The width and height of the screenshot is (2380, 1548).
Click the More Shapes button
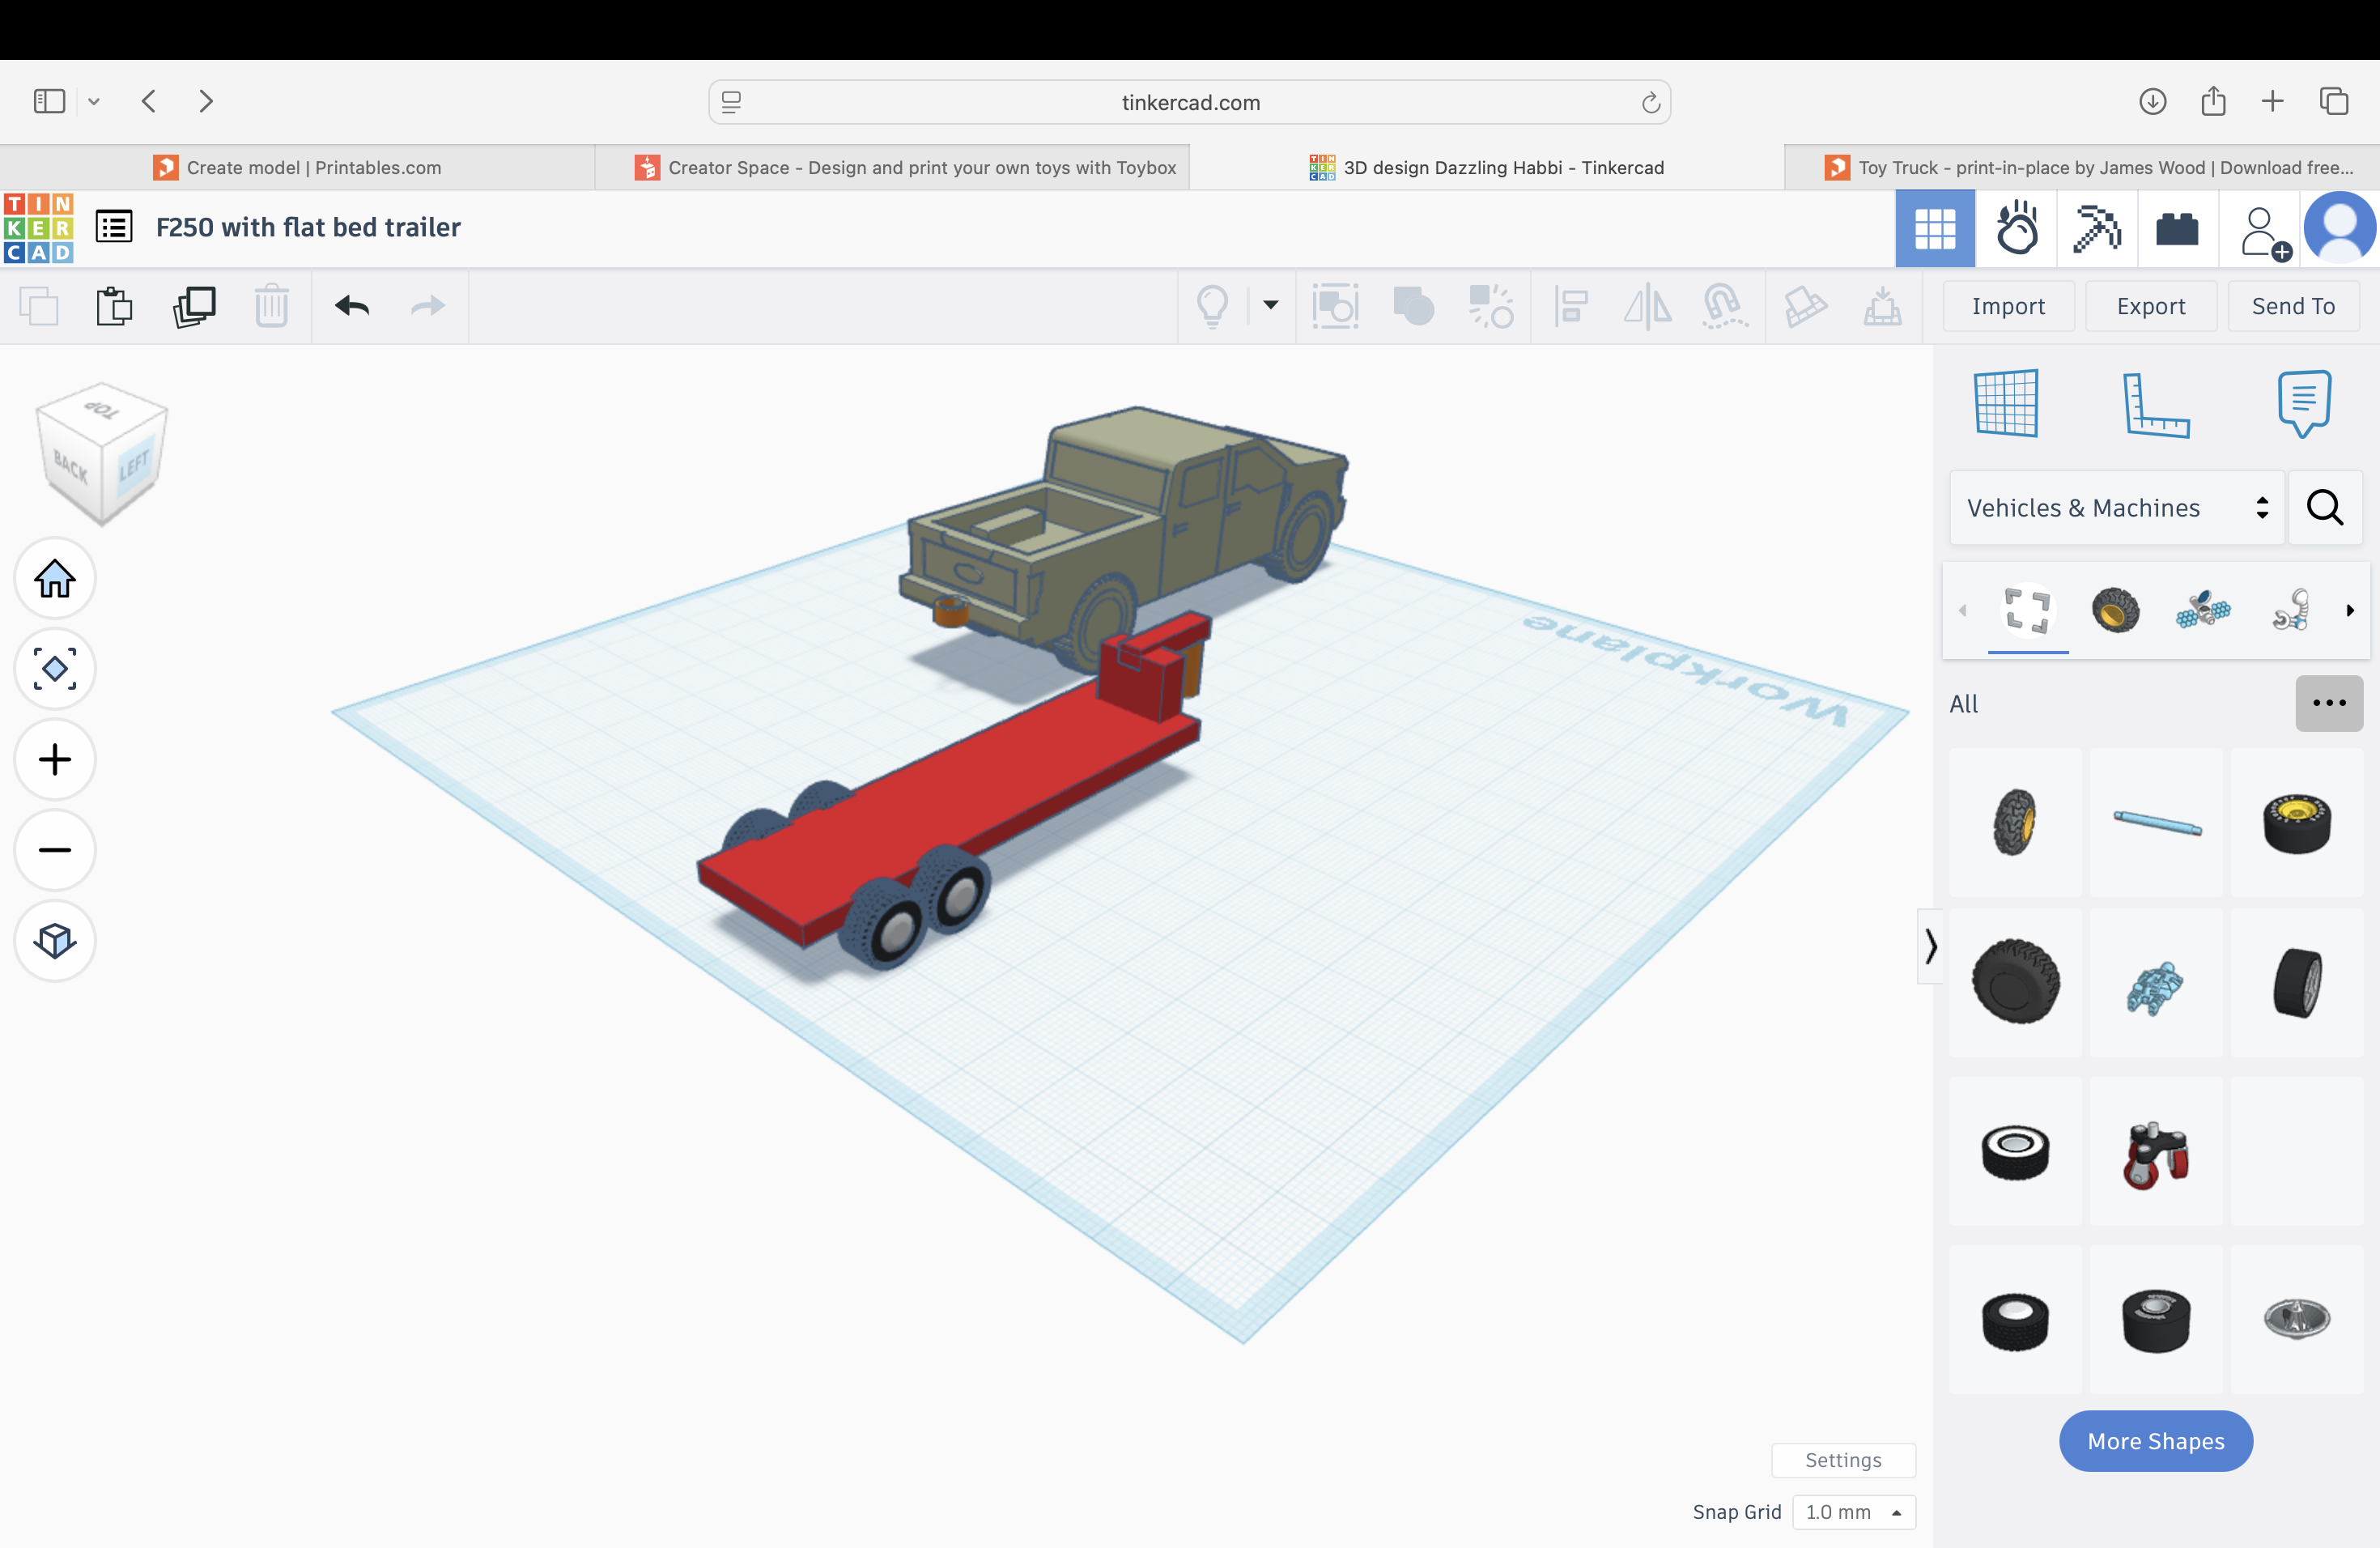coord(2155,1441)
